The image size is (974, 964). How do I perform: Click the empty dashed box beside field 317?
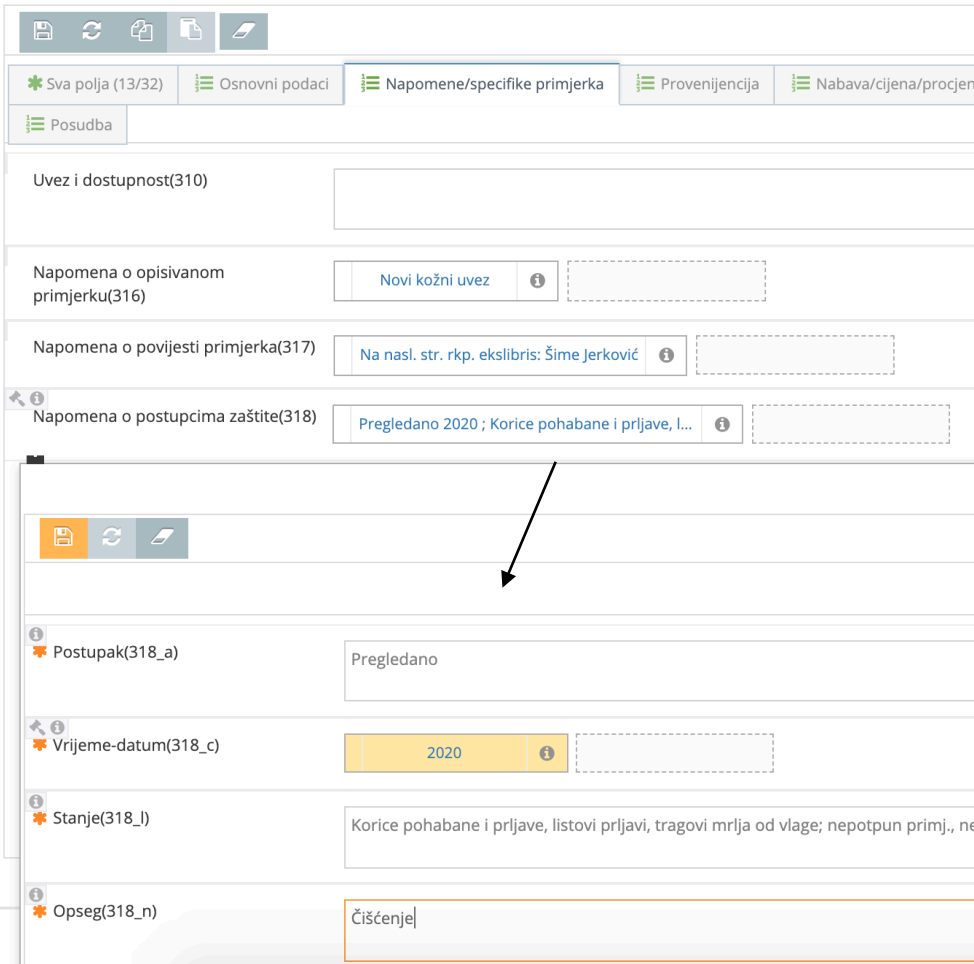(794, 355)
